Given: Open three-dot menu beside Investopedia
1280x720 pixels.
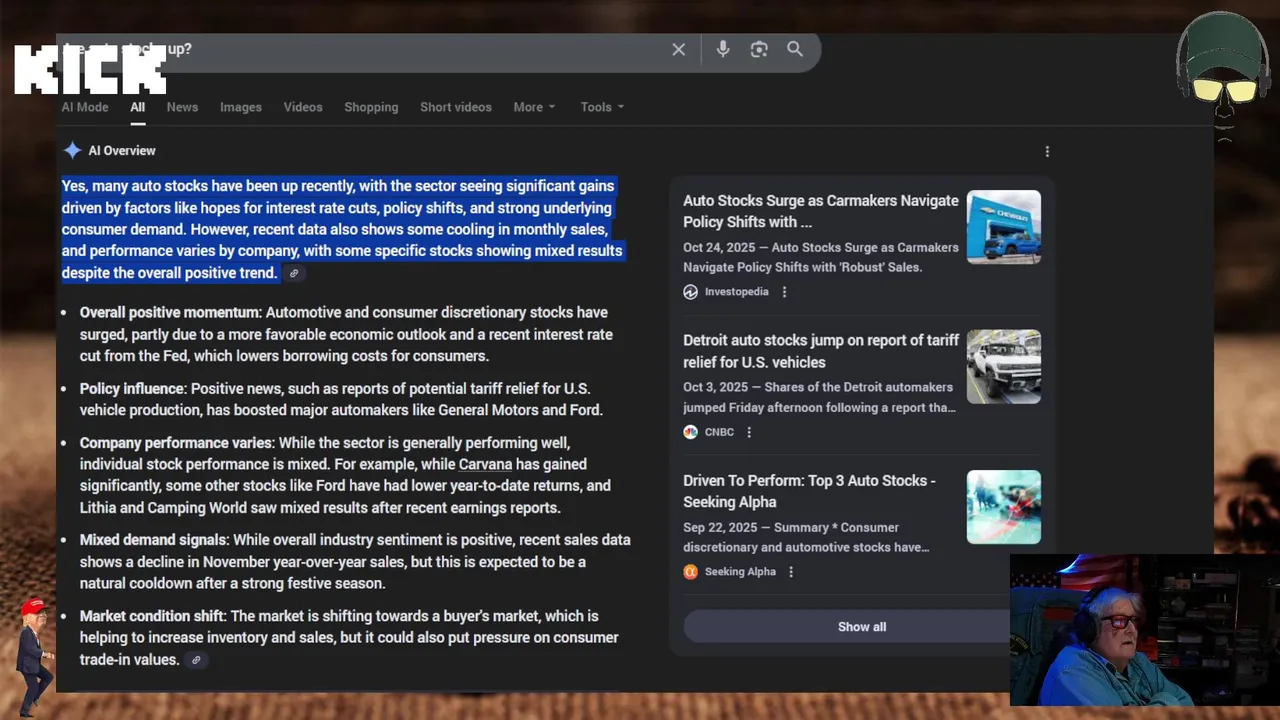Looking at the screenshot, I should [x=784, y=292].
